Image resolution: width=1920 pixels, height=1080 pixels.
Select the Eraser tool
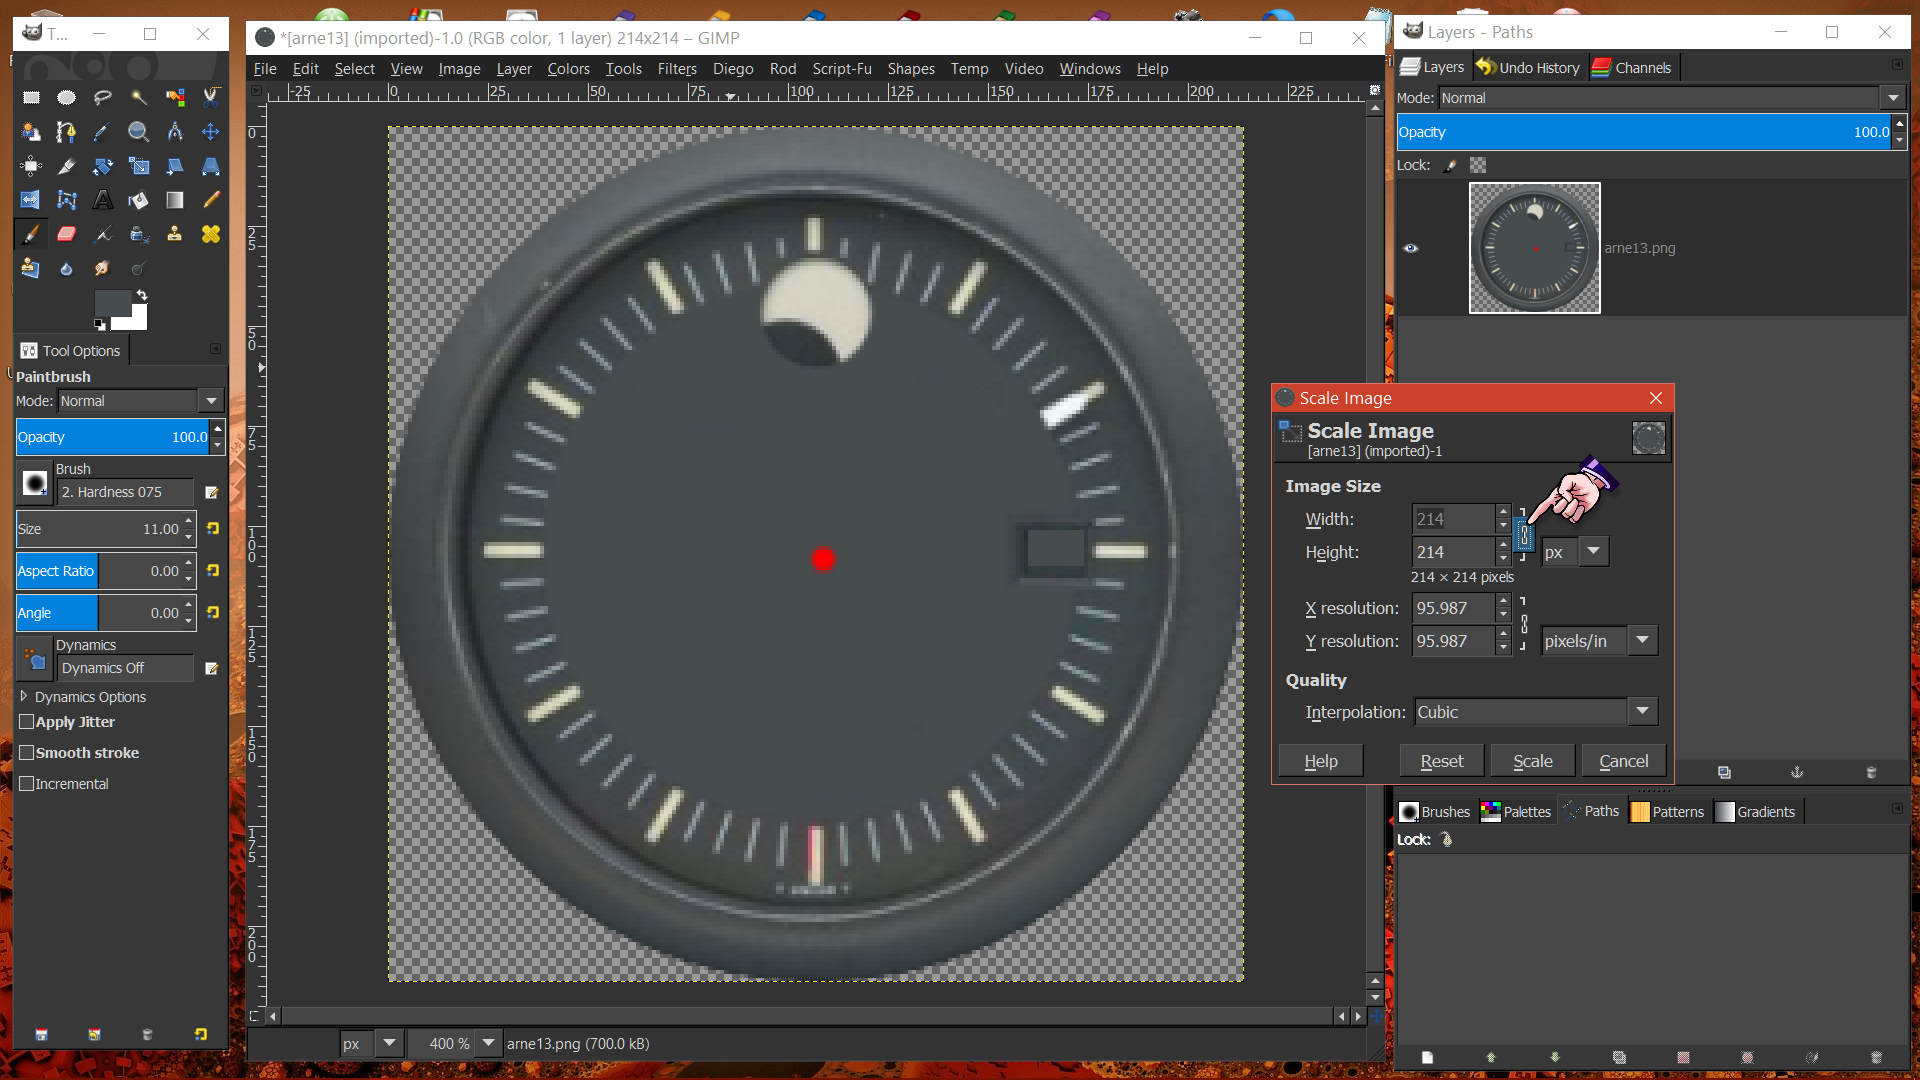(x=67, y=234)
